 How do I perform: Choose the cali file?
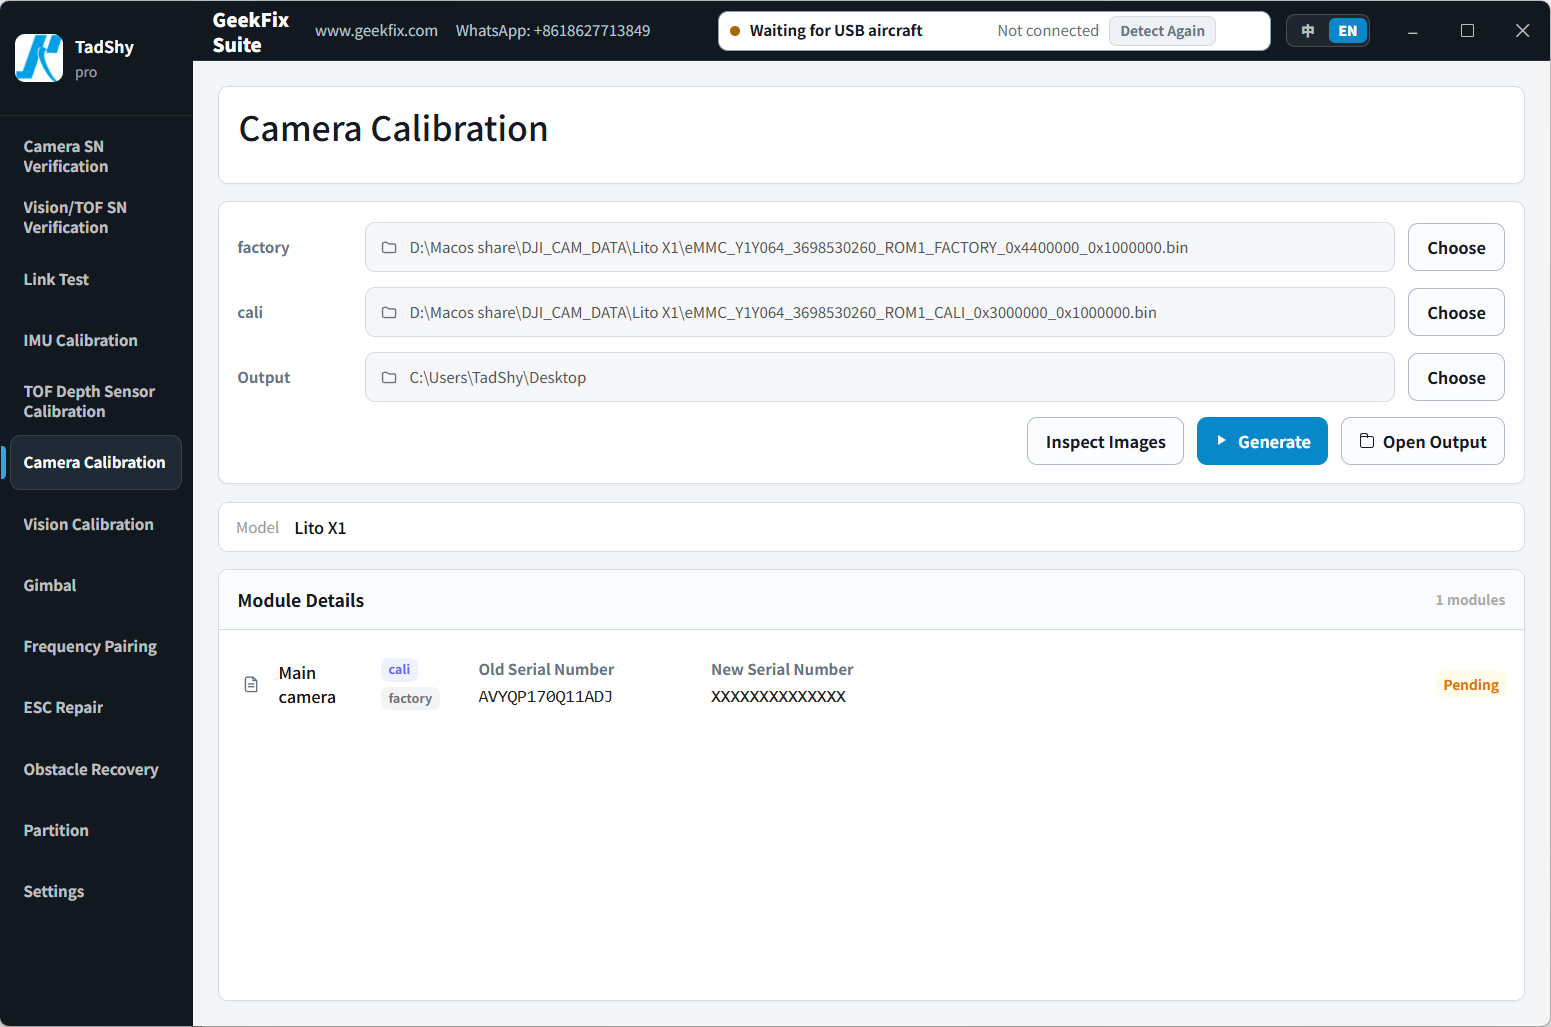1456,313
